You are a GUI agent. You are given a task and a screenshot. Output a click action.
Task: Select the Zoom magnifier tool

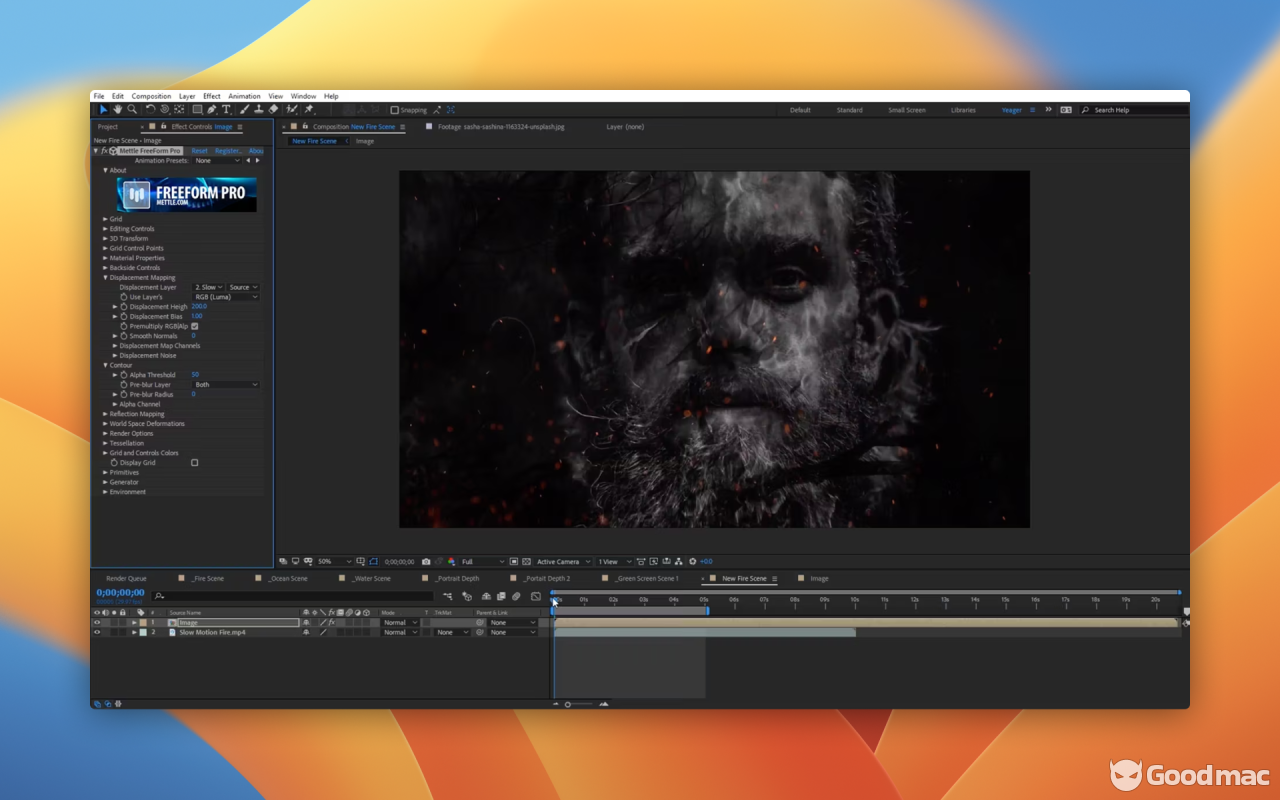click(132, 110)
